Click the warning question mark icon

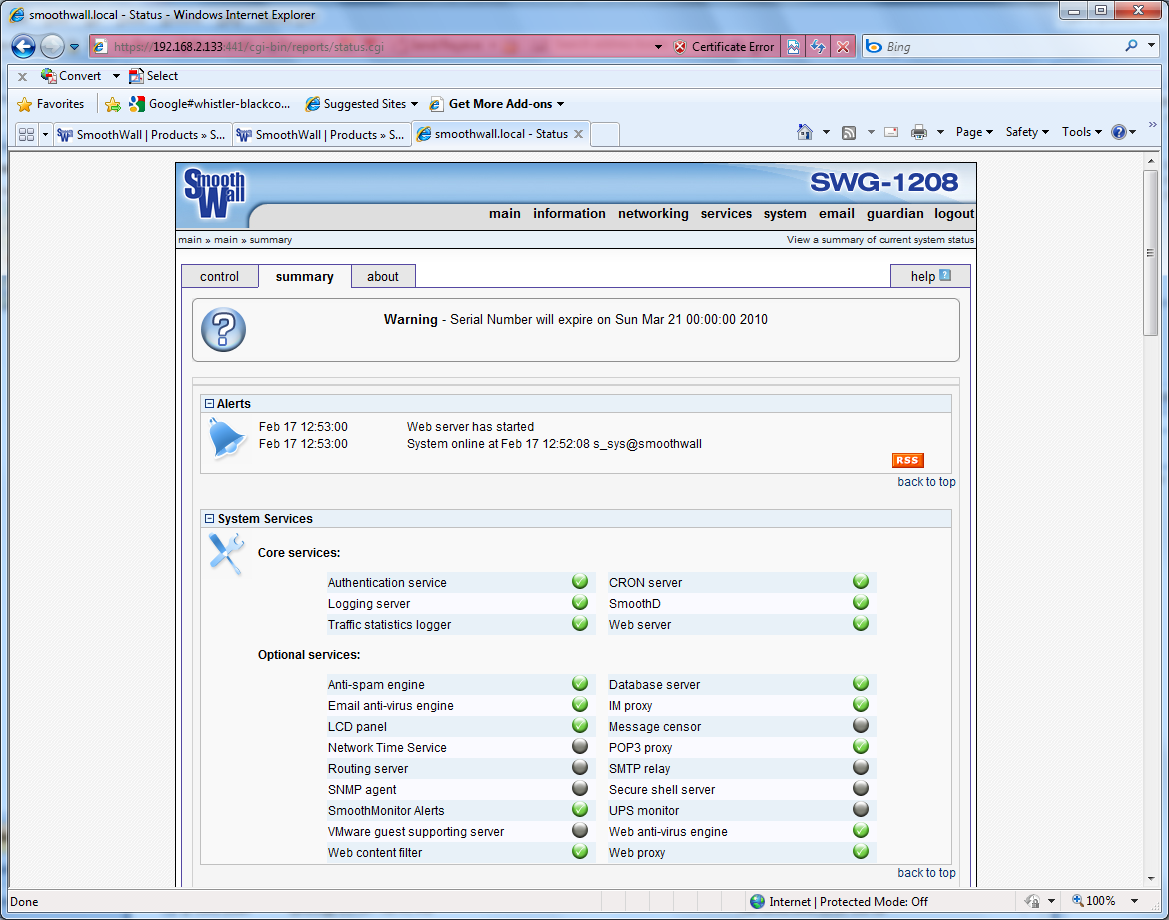pyautogui.click(x=223, y=330)
